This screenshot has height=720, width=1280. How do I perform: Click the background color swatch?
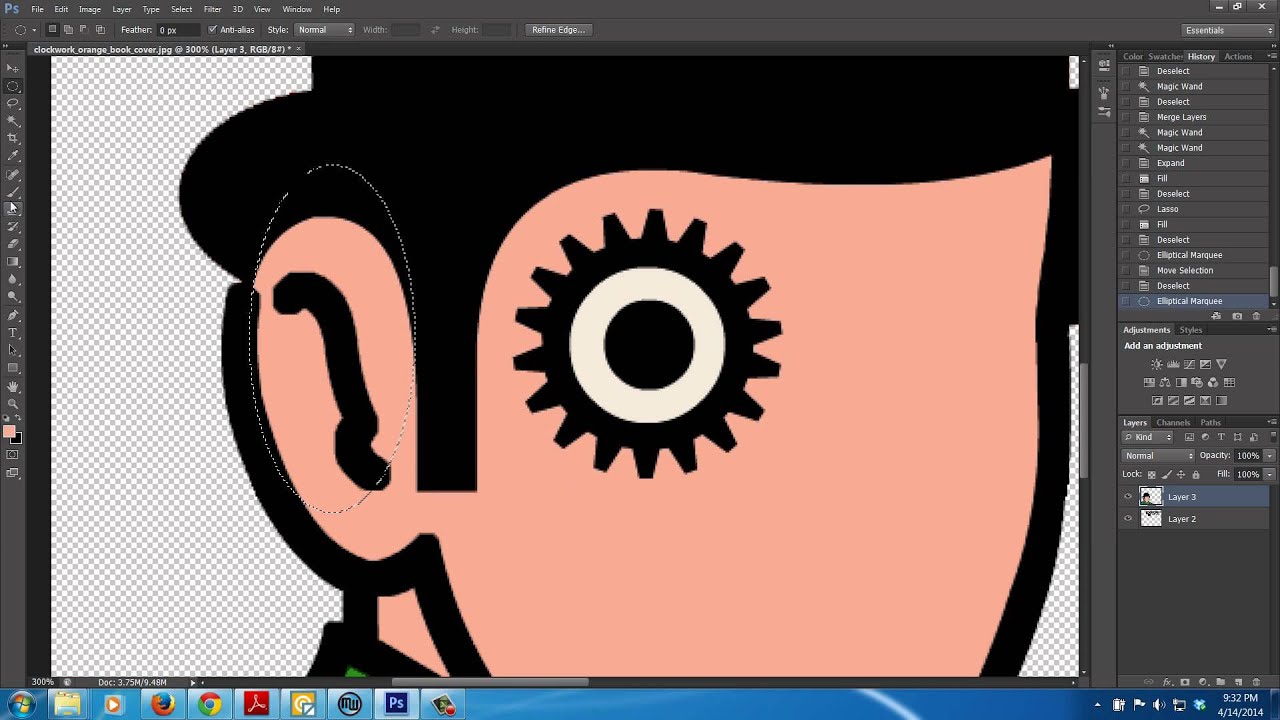pyautogui.click(x=17, y=438)
